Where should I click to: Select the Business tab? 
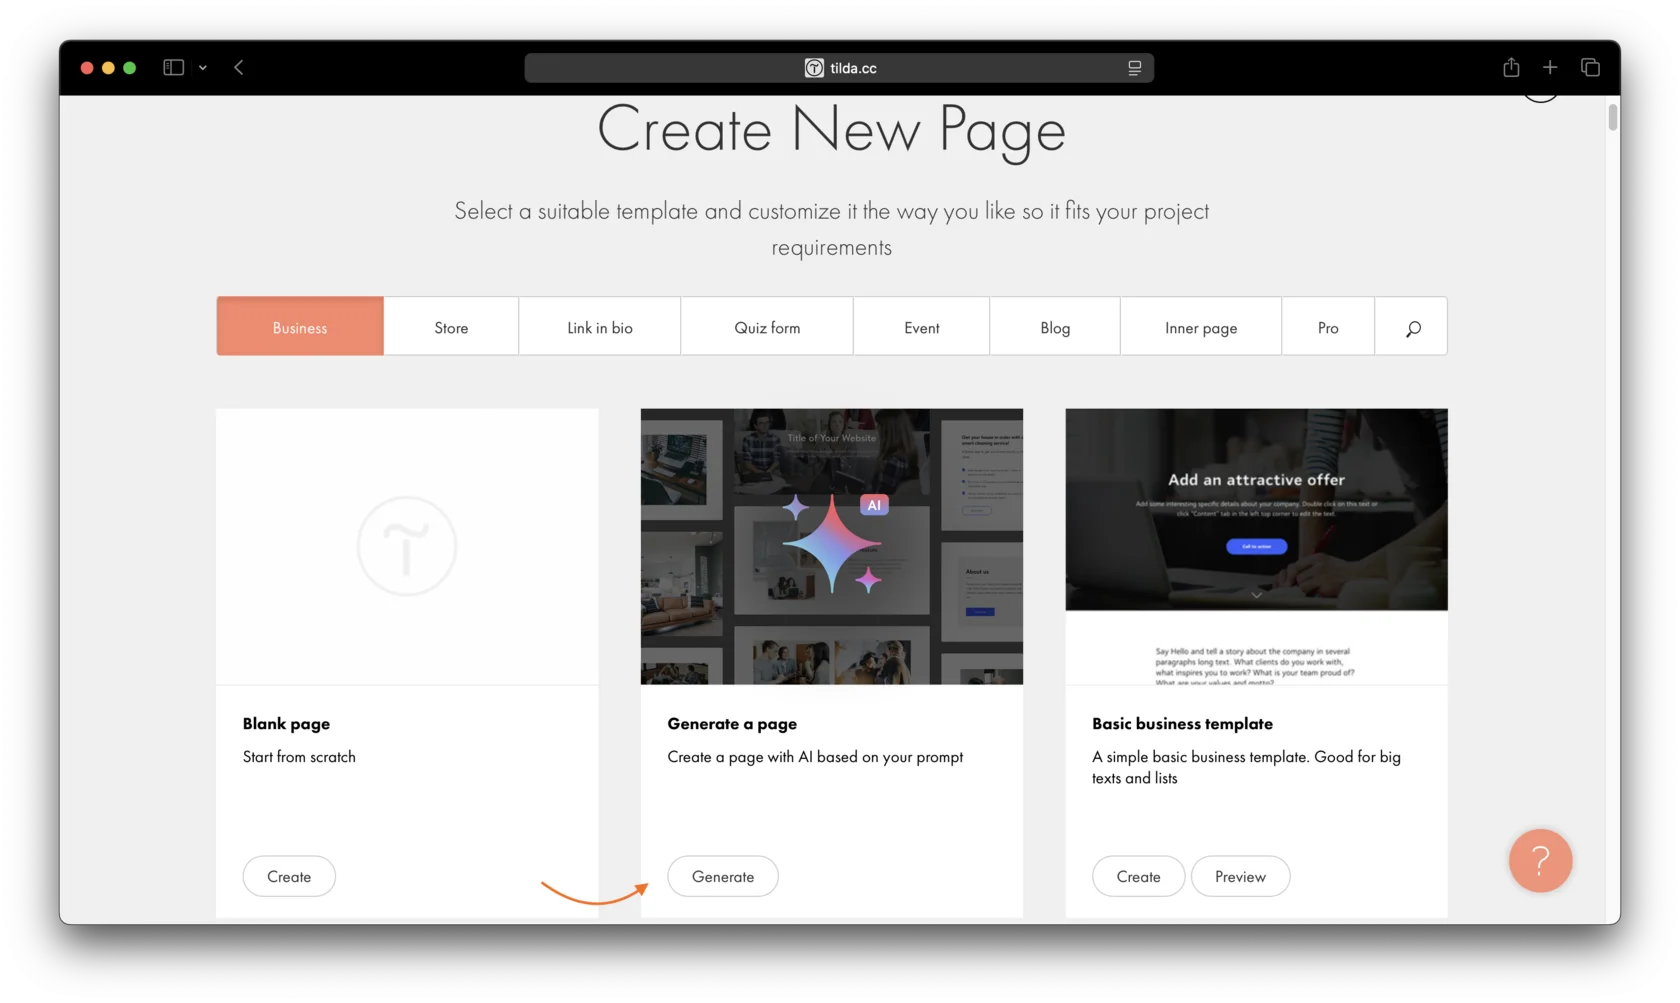(x=300, y=326)
